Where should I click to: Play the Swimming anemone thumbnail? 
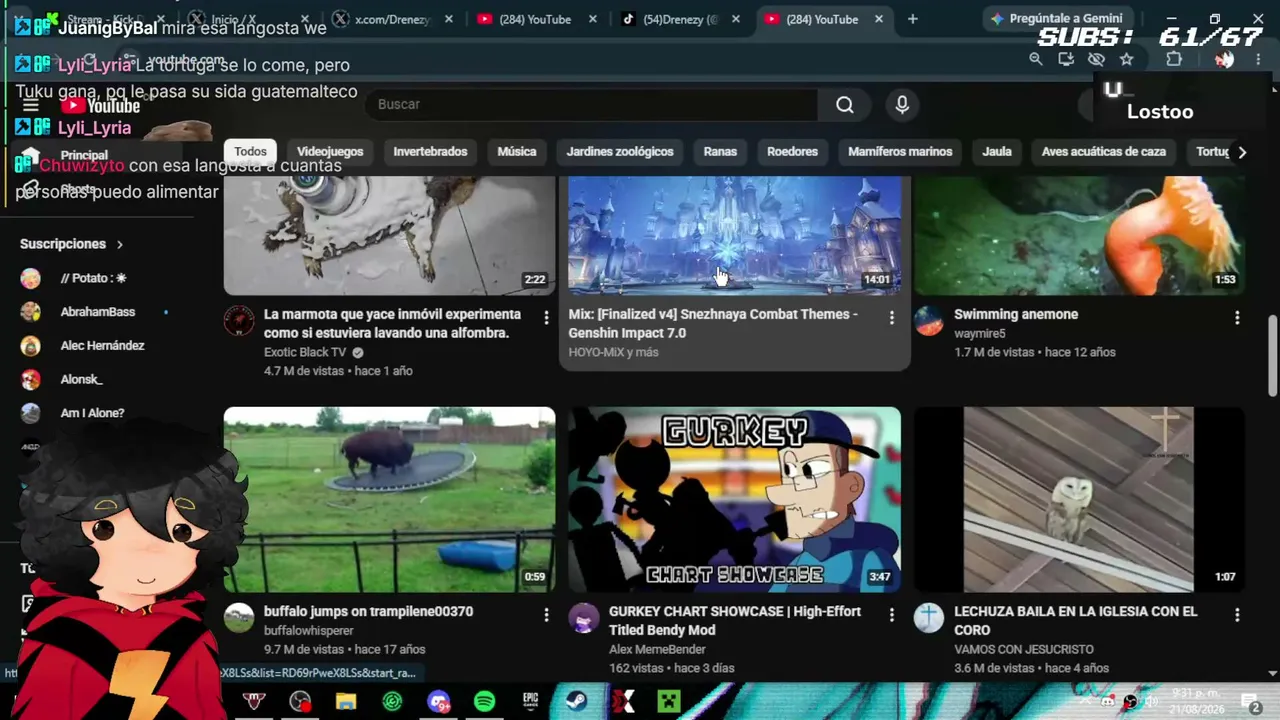pos(1079,236)
